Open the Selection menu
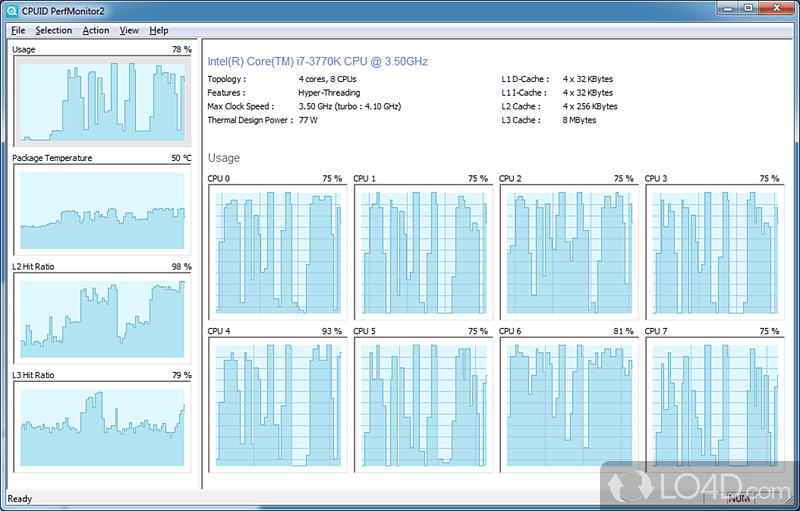Screen dimensions: 800x511 coord(54,31)
